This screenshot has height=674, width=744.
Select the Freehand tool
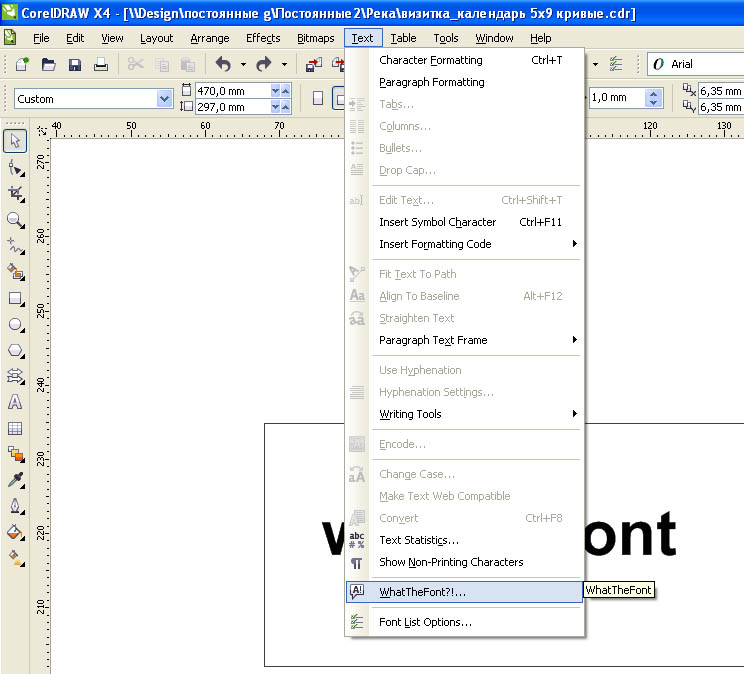coord(15,246)
